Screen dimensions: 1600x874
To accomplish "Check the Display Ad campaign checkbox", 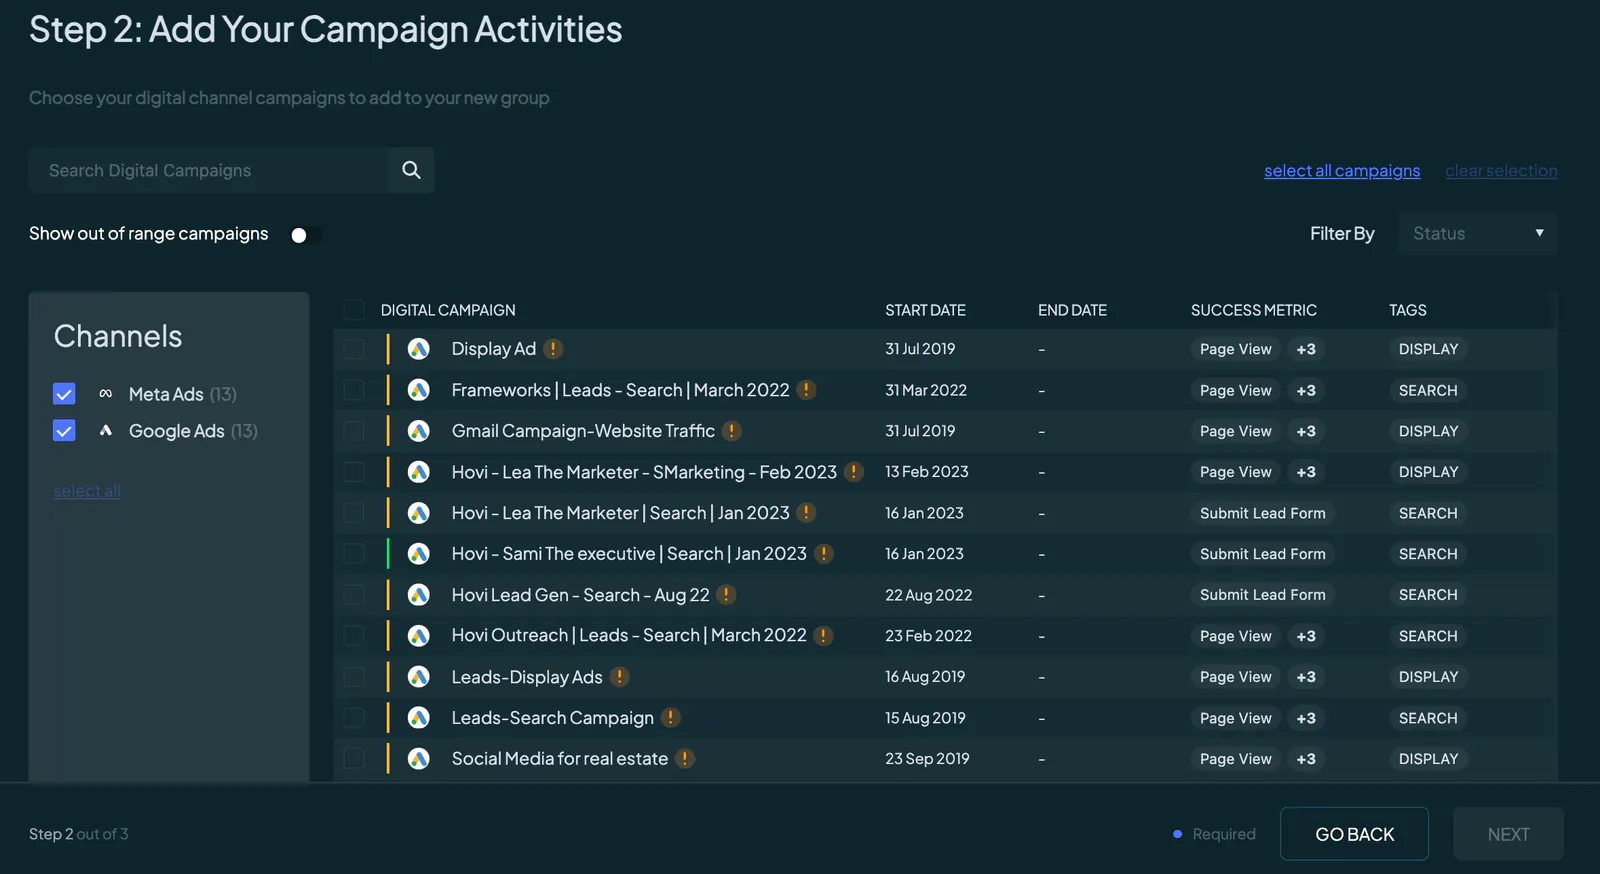I will click(x=354, y=349).
